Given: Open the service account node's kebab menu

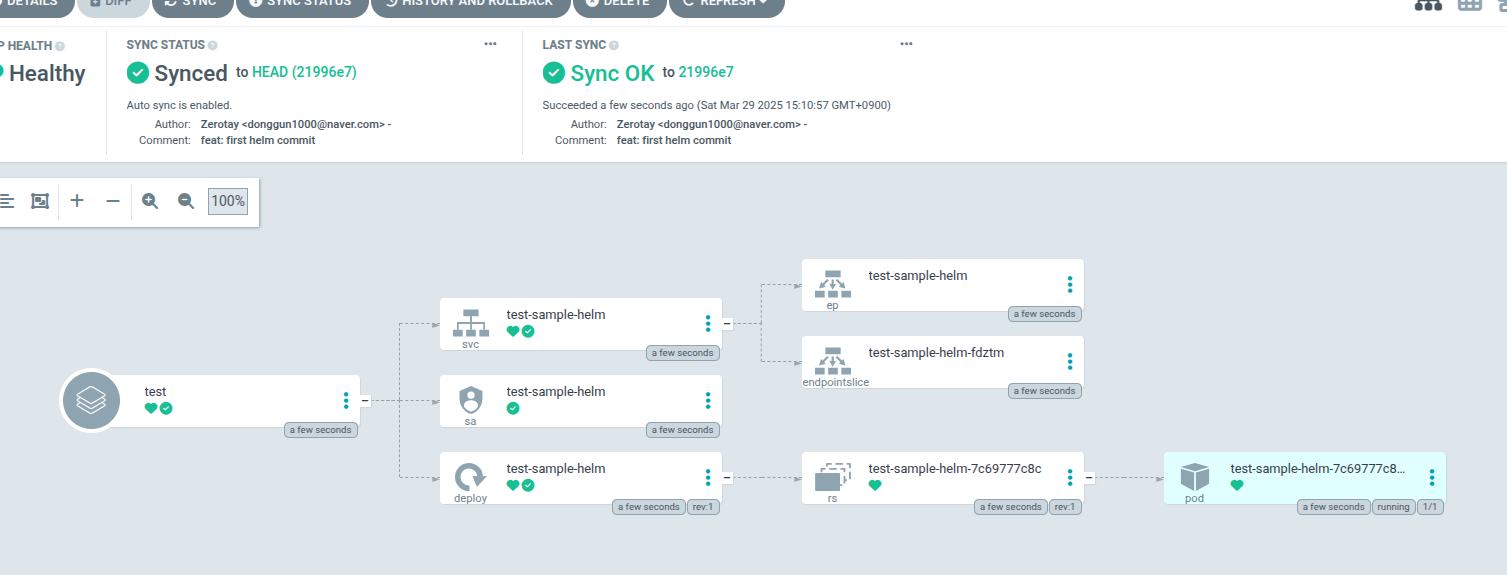Looking at the screenshot, I should [x=708, y=401].
